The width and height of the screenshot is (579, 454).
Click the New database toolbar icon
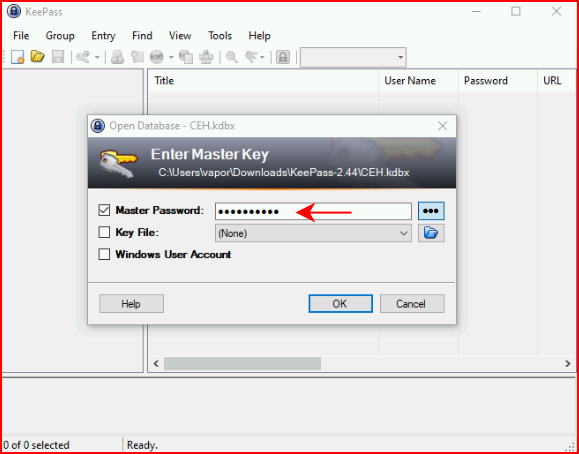pyautogui.click(x=17, y=57)
